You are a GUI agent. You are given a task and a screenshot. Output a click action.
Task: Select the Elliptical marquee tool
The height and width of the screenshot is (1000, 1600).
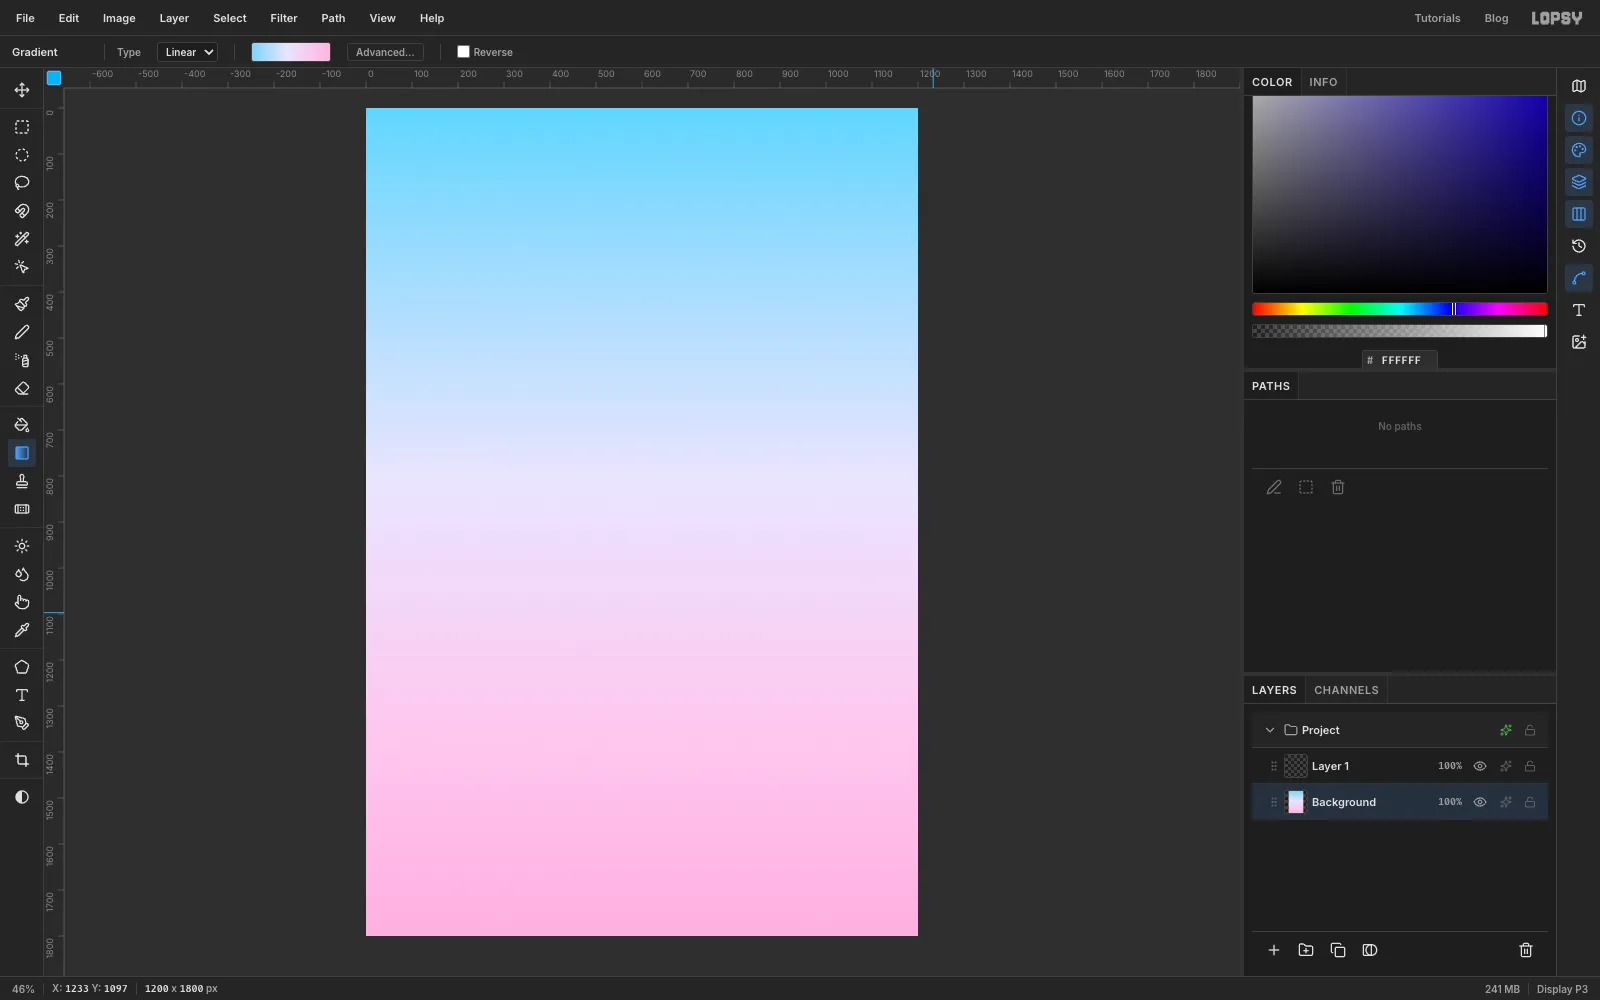click(x=22, y=155)
